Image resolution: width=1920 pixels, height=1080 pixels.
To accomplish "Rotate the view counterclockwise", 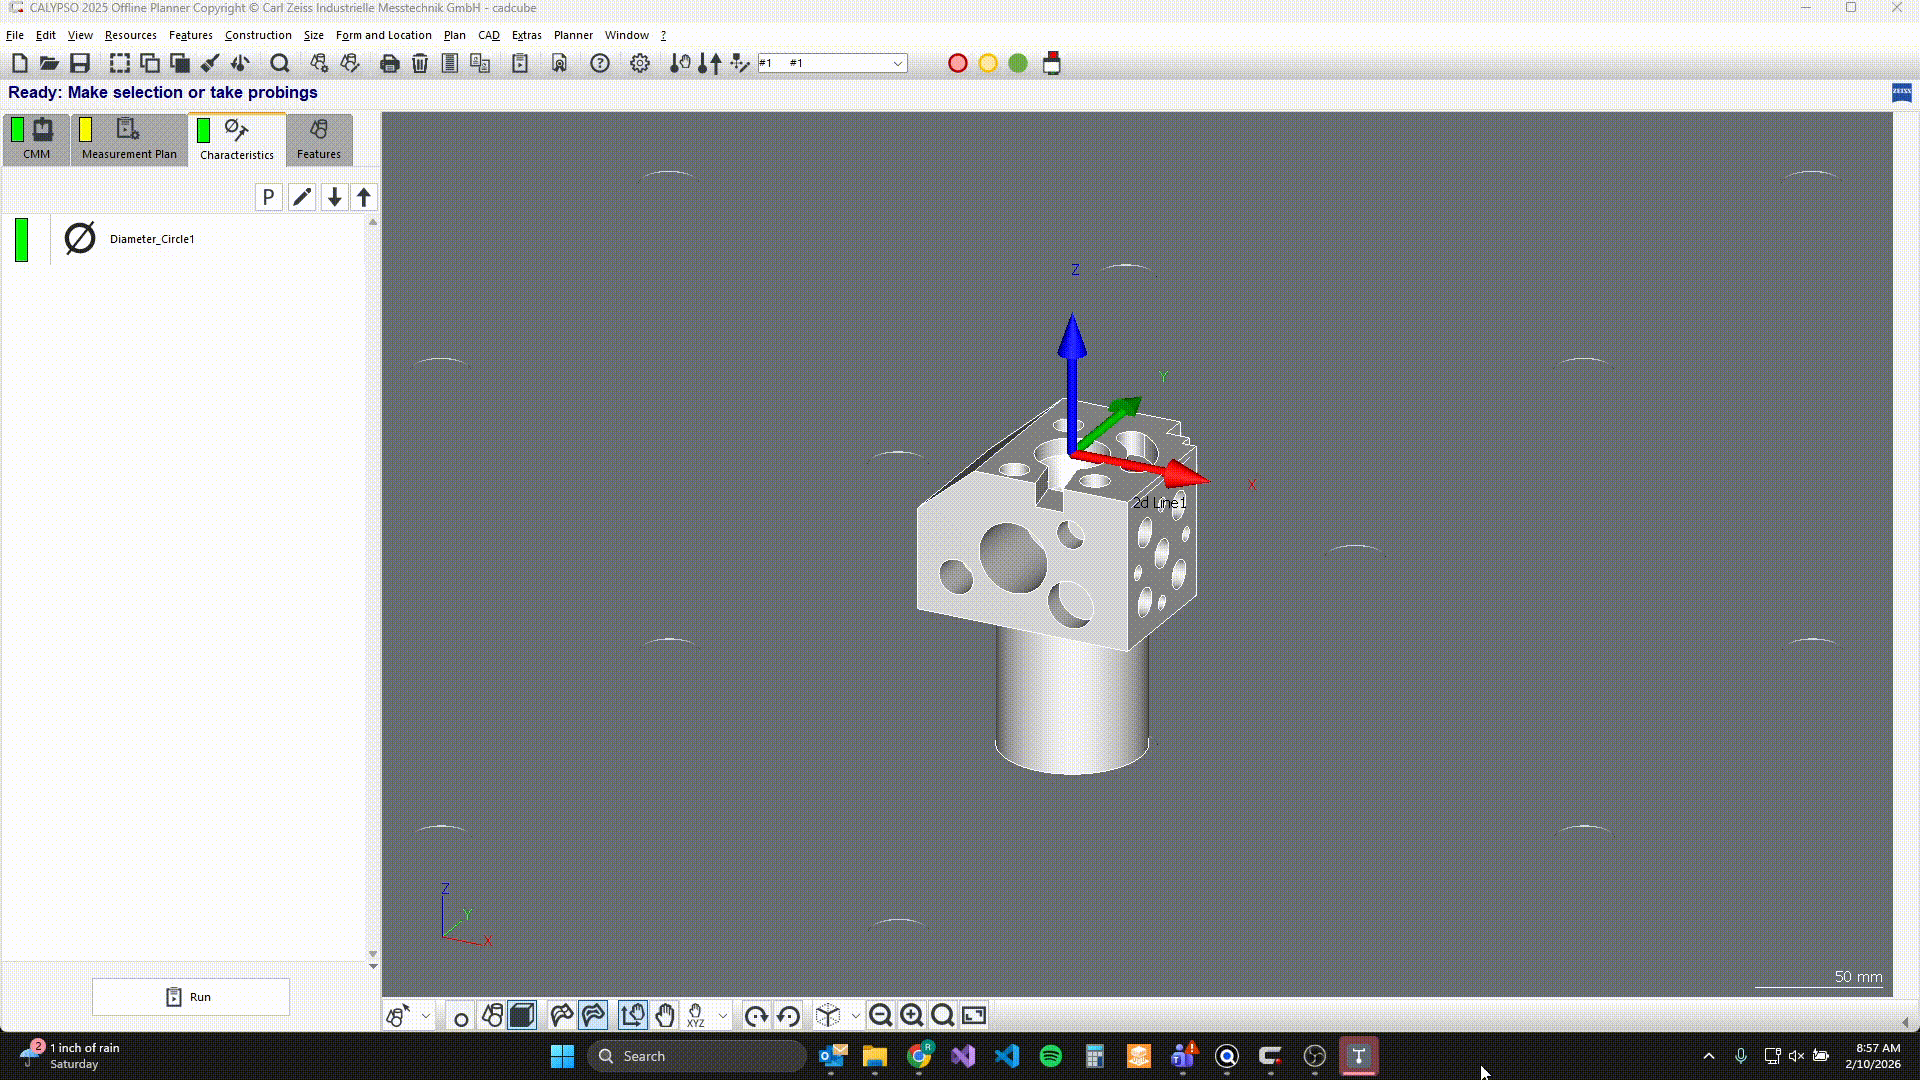I will tap(788, 1015).
